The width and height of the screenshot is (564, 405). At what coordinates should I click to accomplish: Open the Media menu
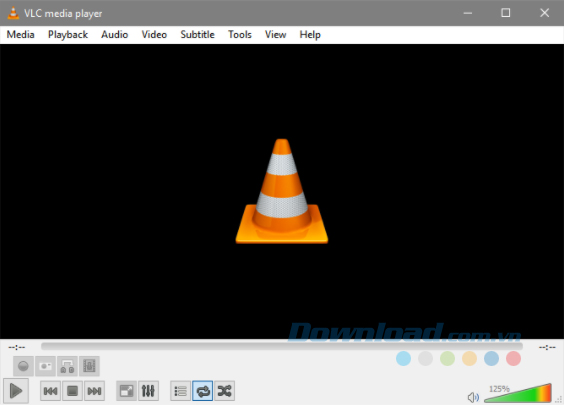(x=21, y=35)
